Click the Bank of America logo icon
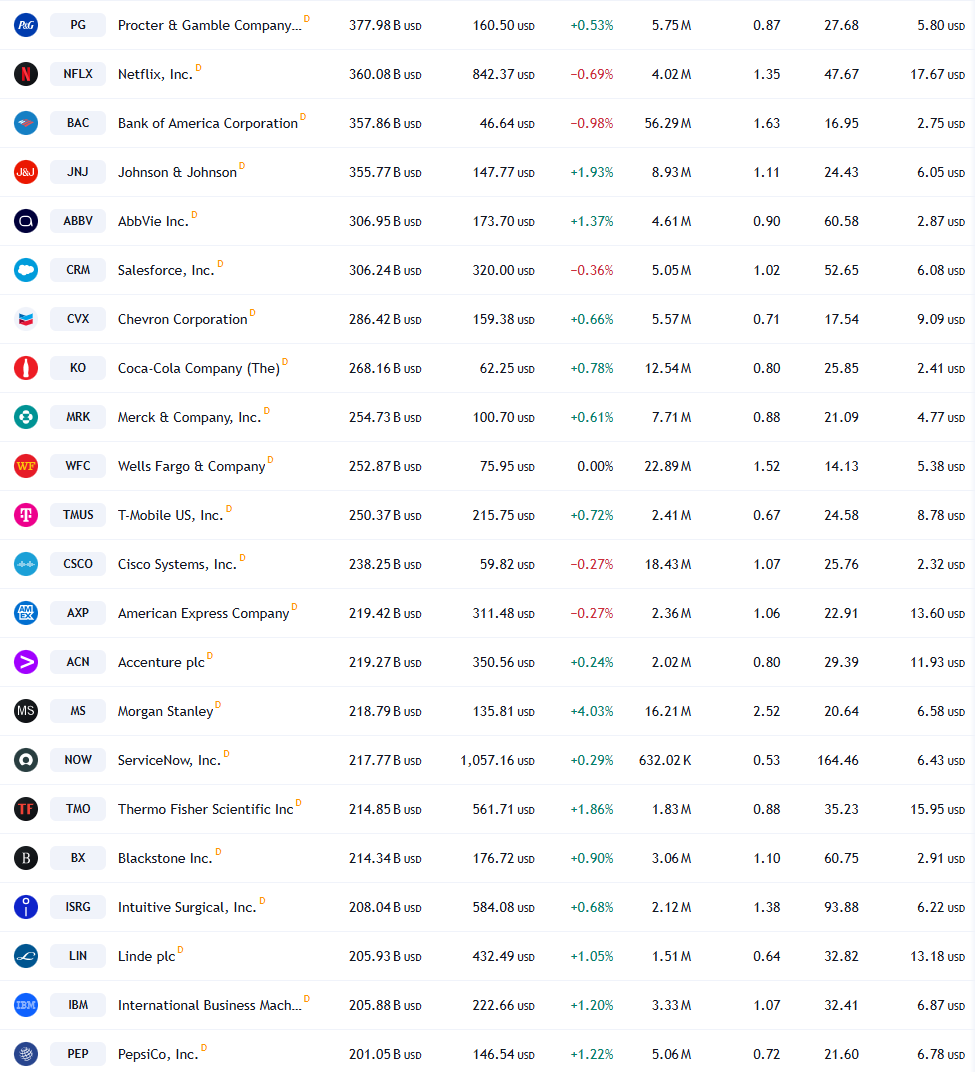The height and width of the screenshot is (1072, 975). (26, 123)
